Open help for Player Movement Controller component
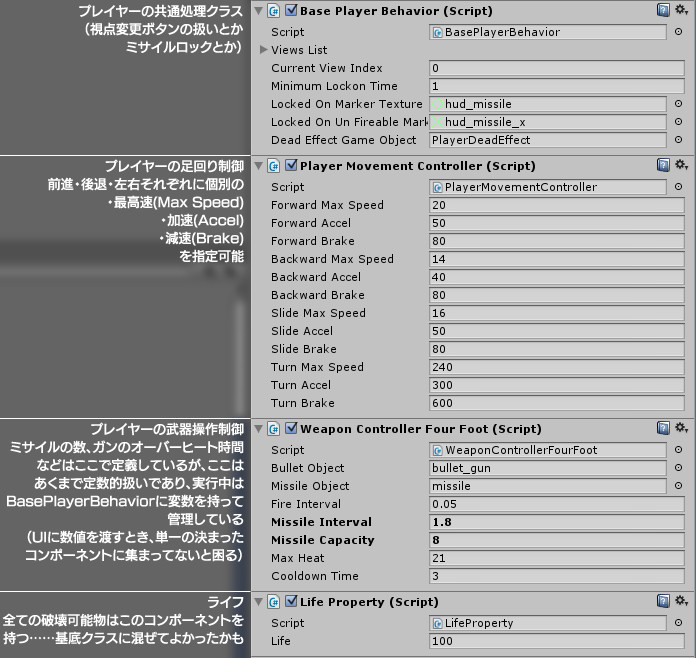The width and height of the screenshot is (696, 658). [663, 165]
